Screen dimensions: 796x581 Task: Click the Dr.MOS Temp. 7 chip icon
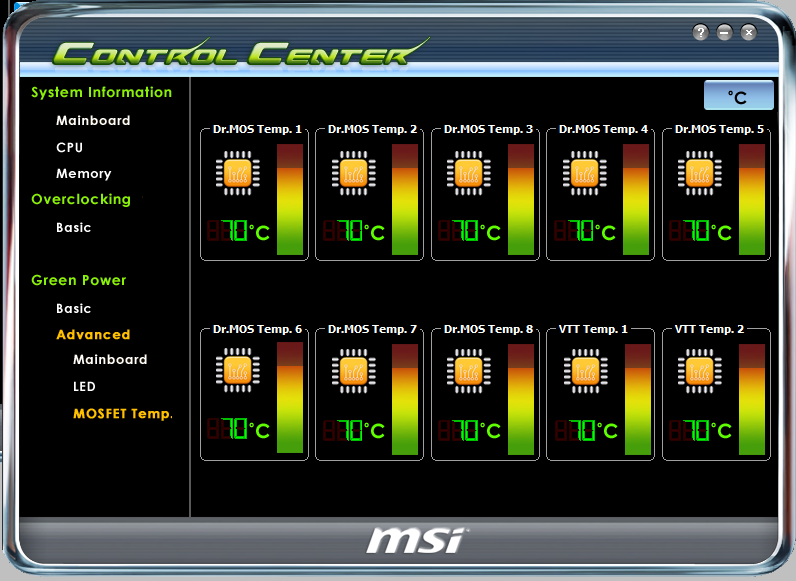(x=353, y=371)
